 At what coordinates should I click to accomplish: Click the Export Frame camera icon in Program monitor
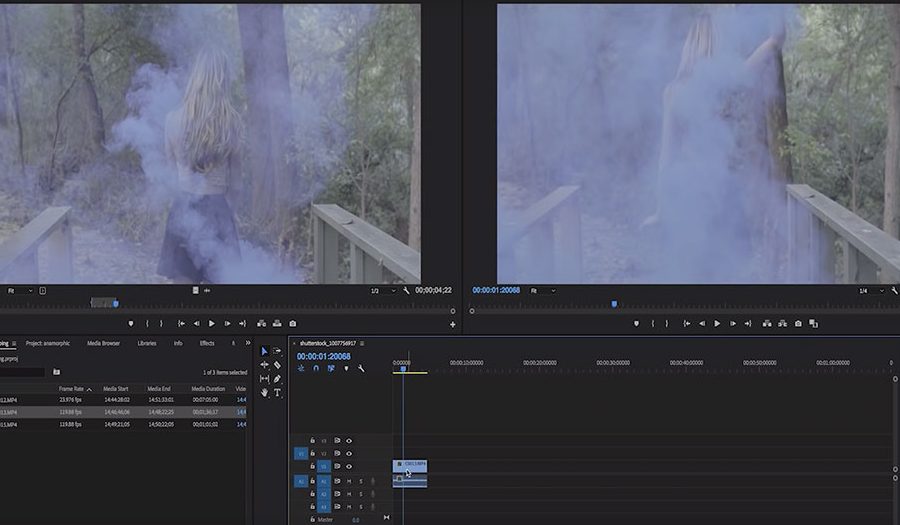[797, 323]
